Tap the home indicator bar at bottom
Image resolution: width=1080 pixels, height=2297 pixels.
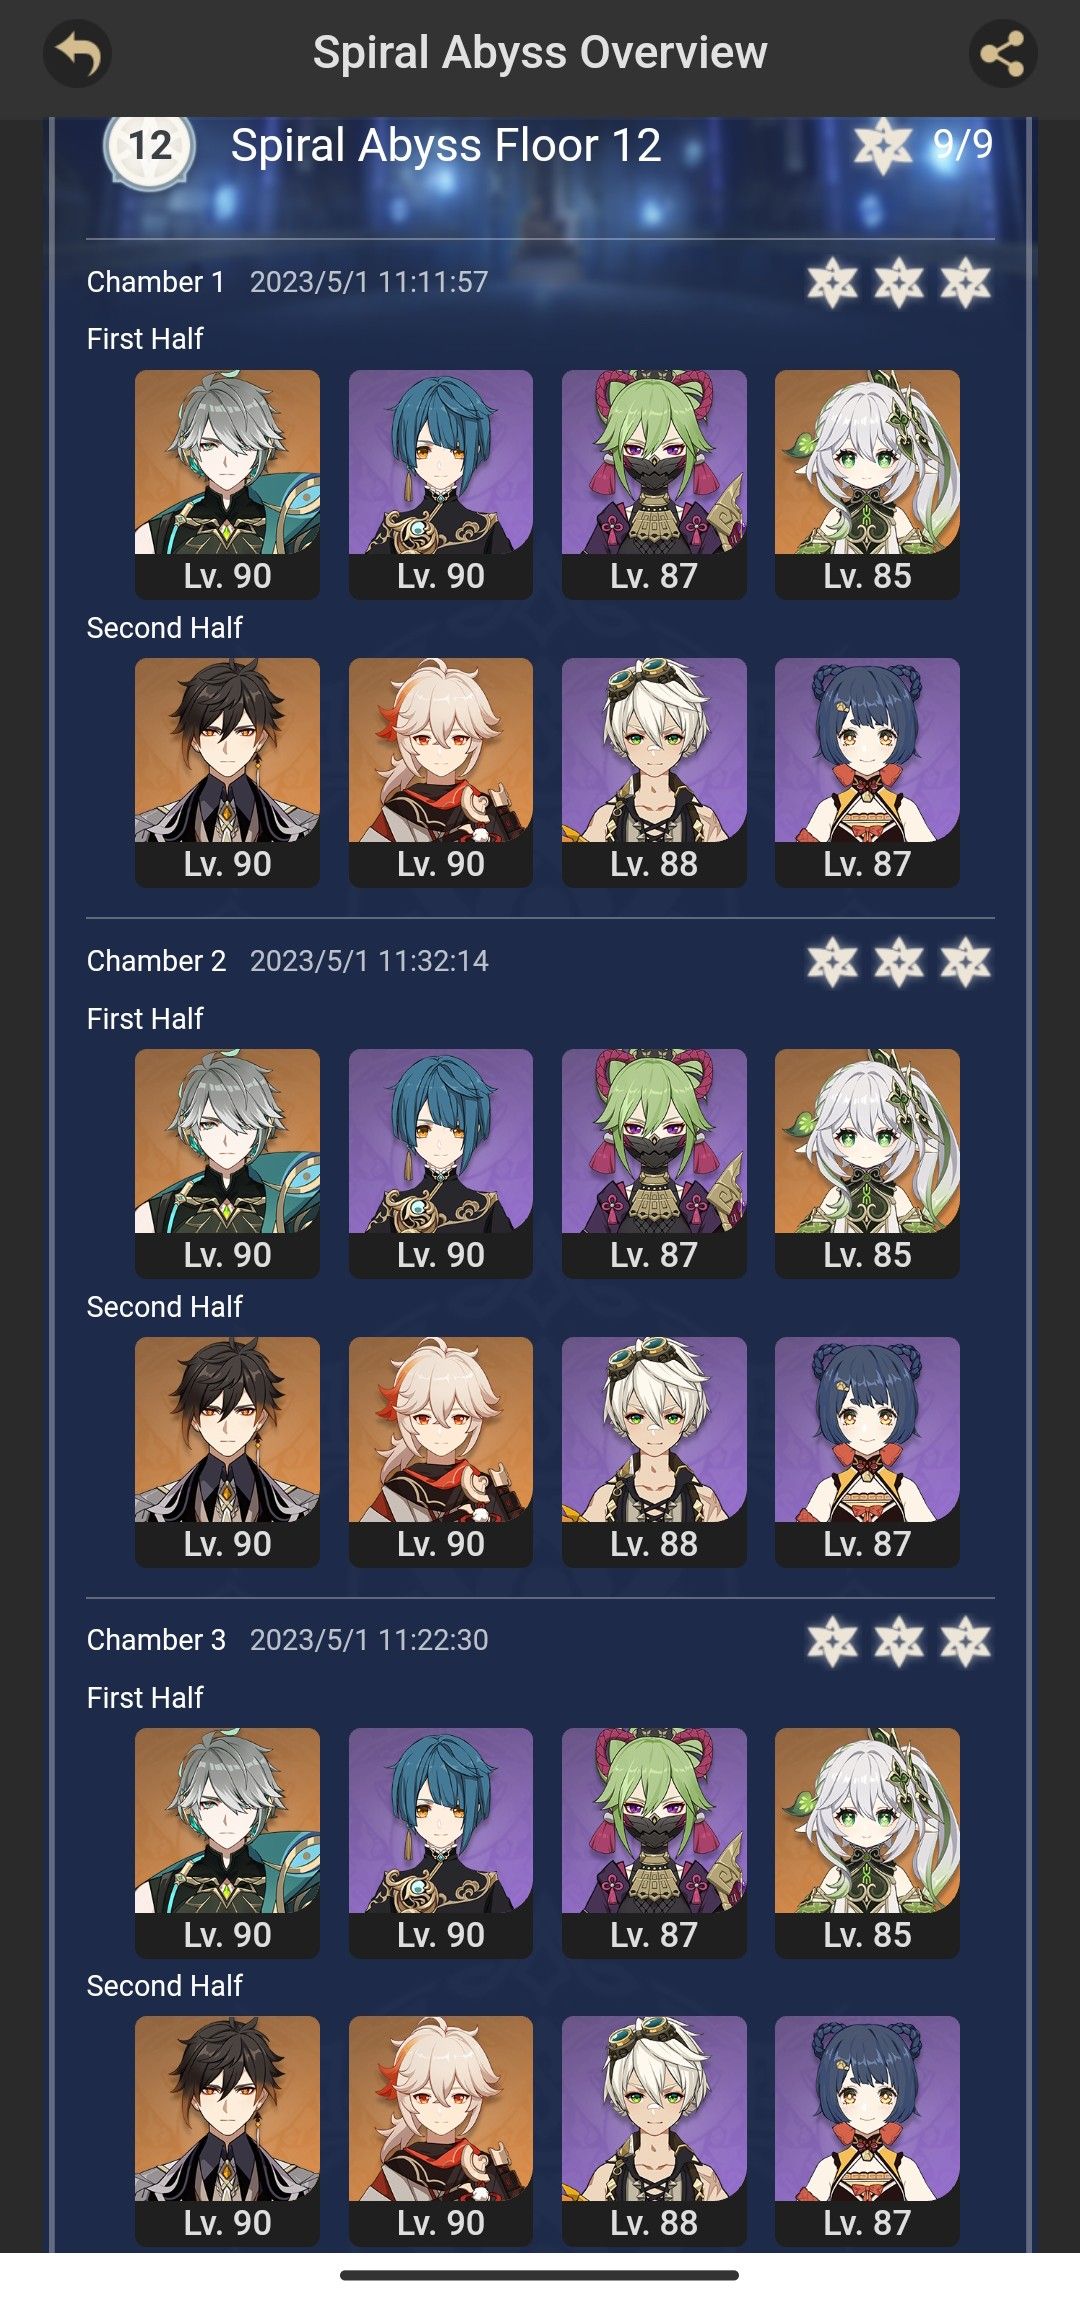[539, 2275]
